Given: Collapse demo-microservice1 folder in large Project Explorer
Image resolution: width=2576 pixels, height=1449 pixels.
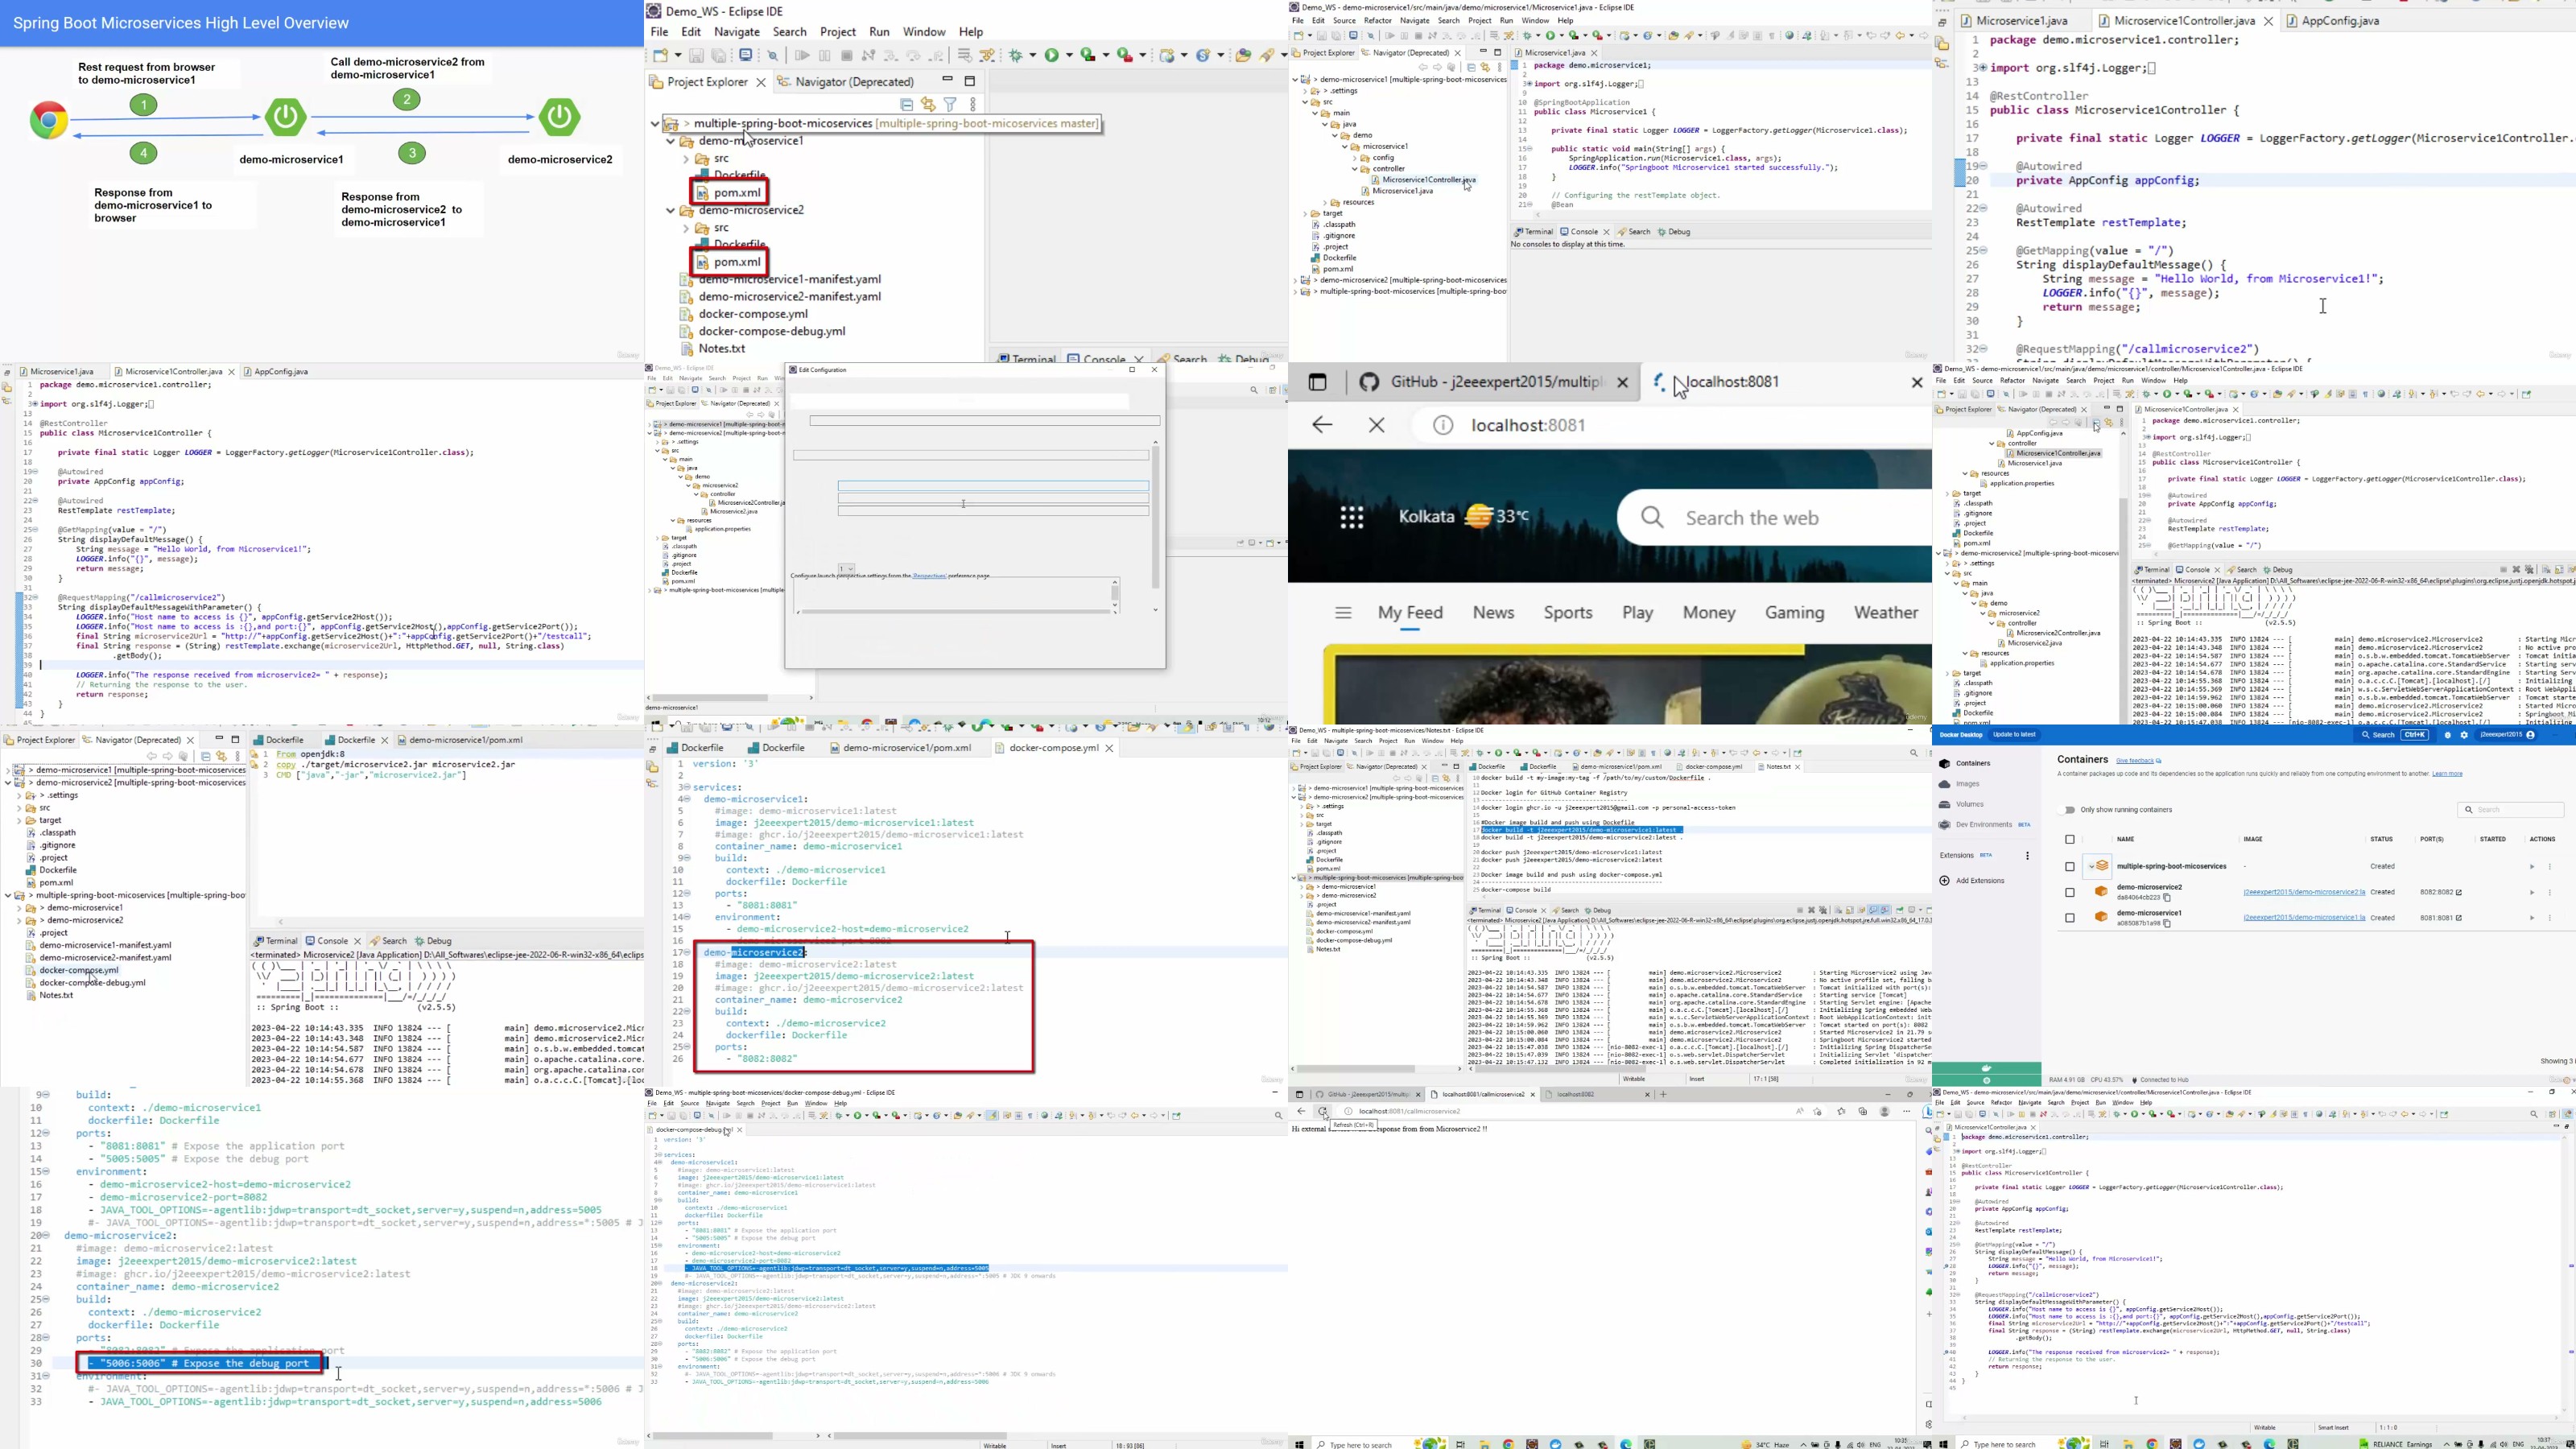Looking at the screenshot, I should click(x=671, y=142).
